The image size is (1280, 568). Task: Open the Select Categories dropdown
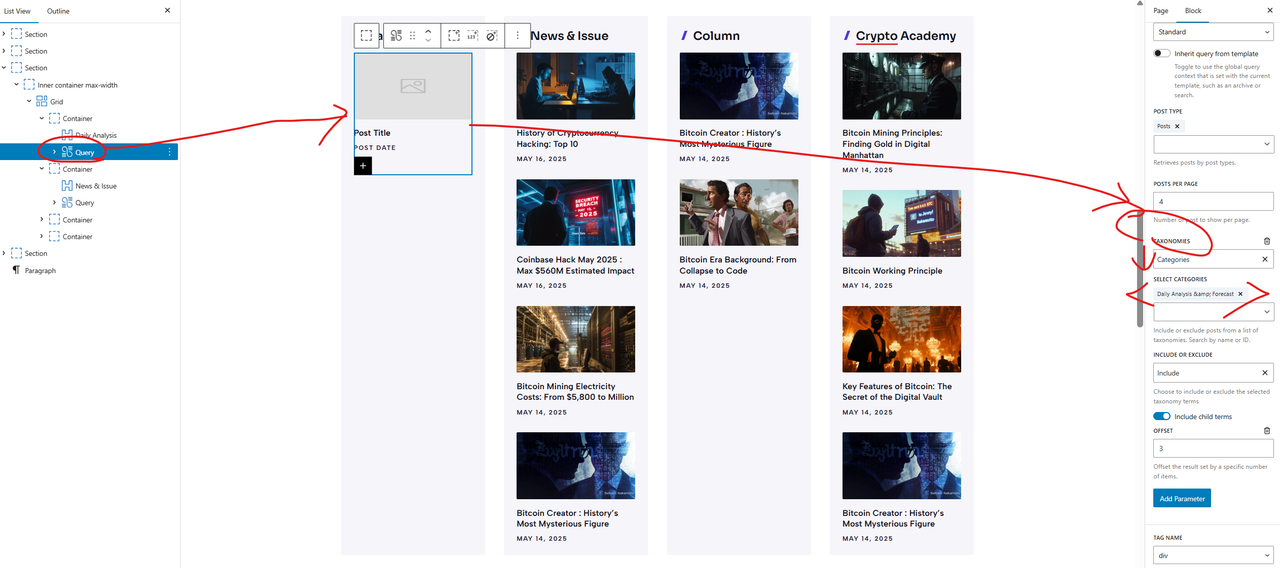click(1213, 312)
